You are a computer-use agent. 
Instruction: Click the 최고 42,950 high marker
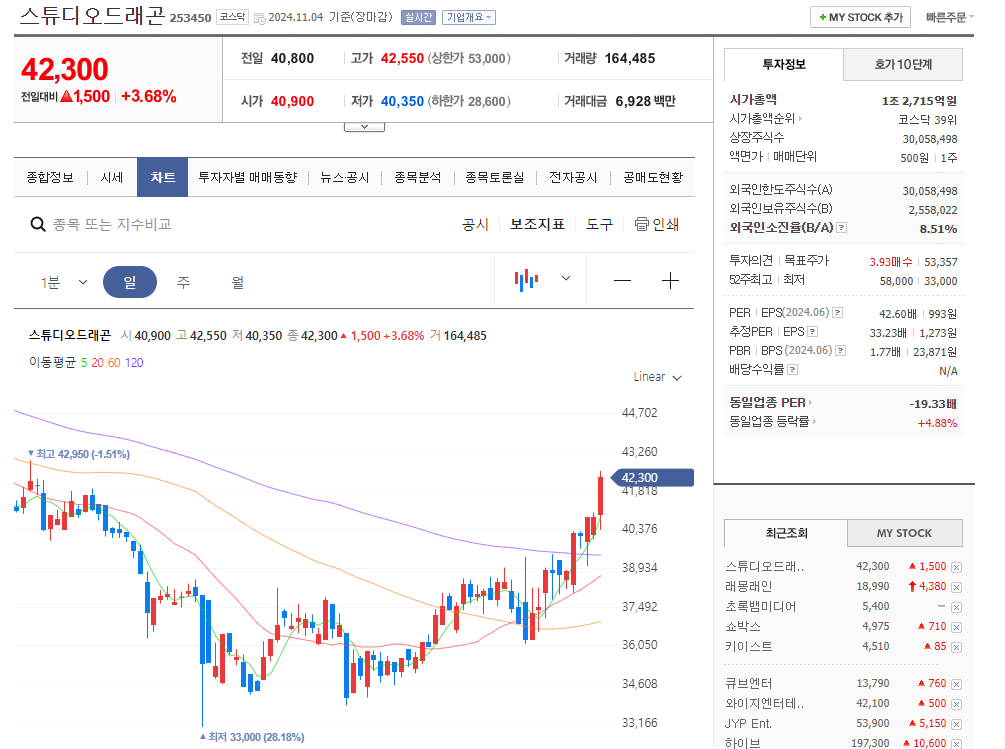click(79, 454)
